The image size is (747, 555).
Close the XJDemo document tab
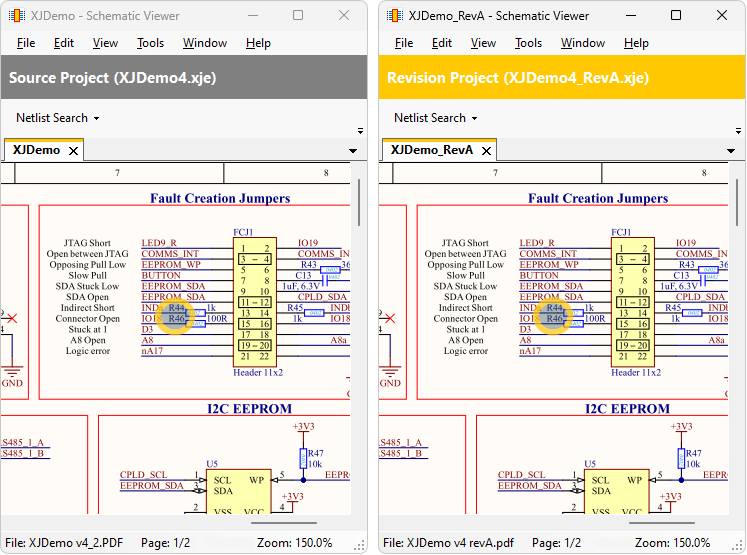(73, 151)
